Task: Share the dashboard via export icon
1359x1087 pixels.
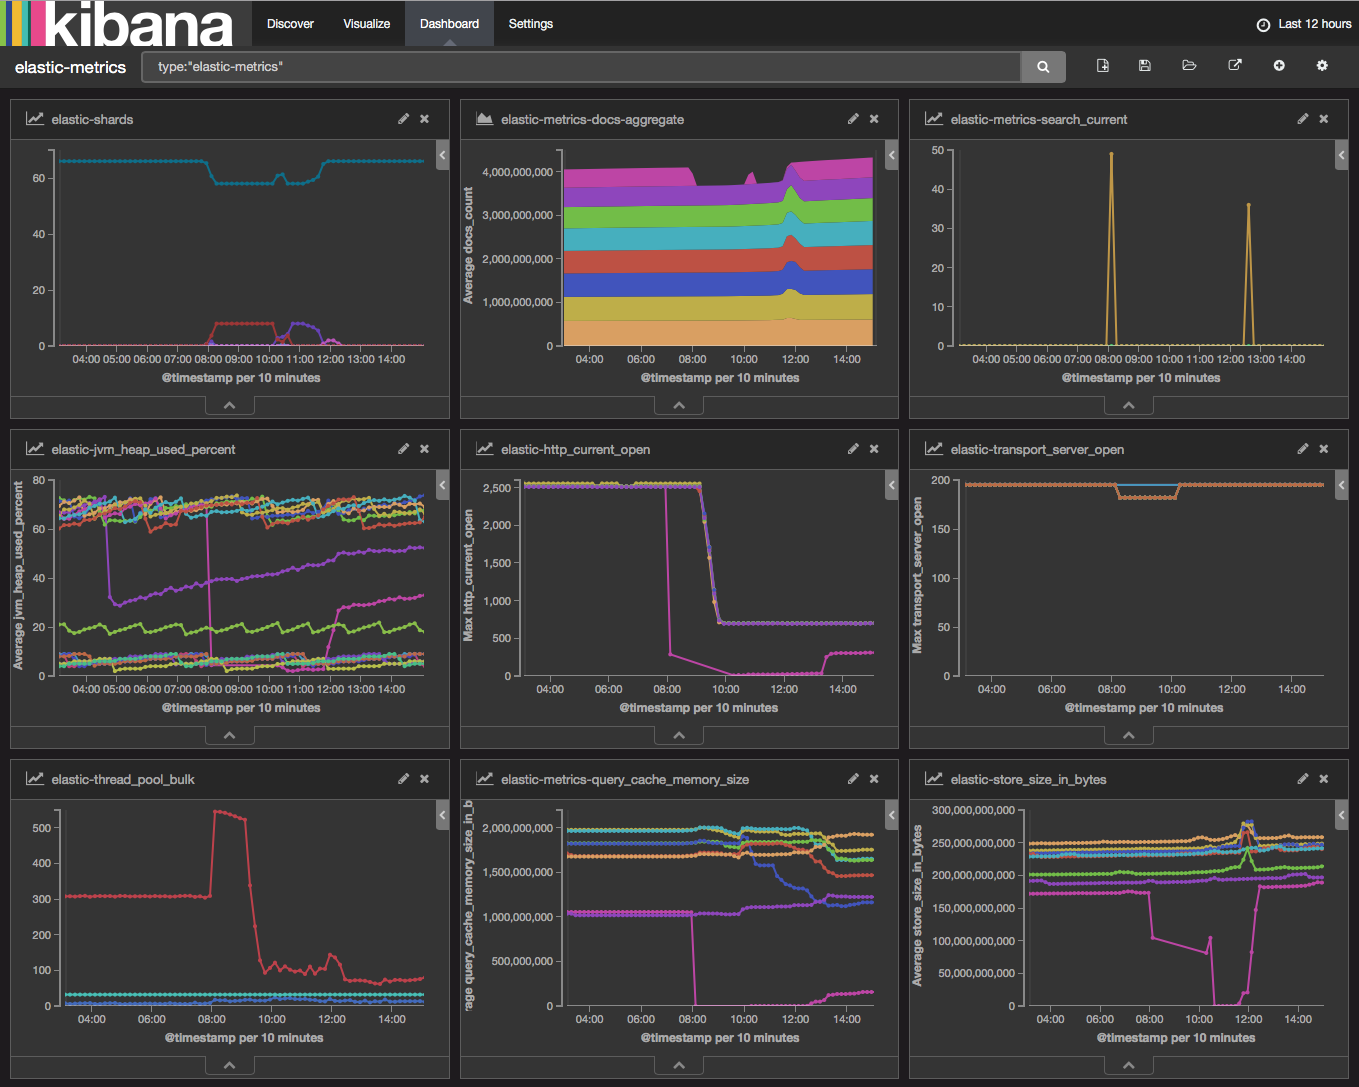Action: pos(1235,66)
